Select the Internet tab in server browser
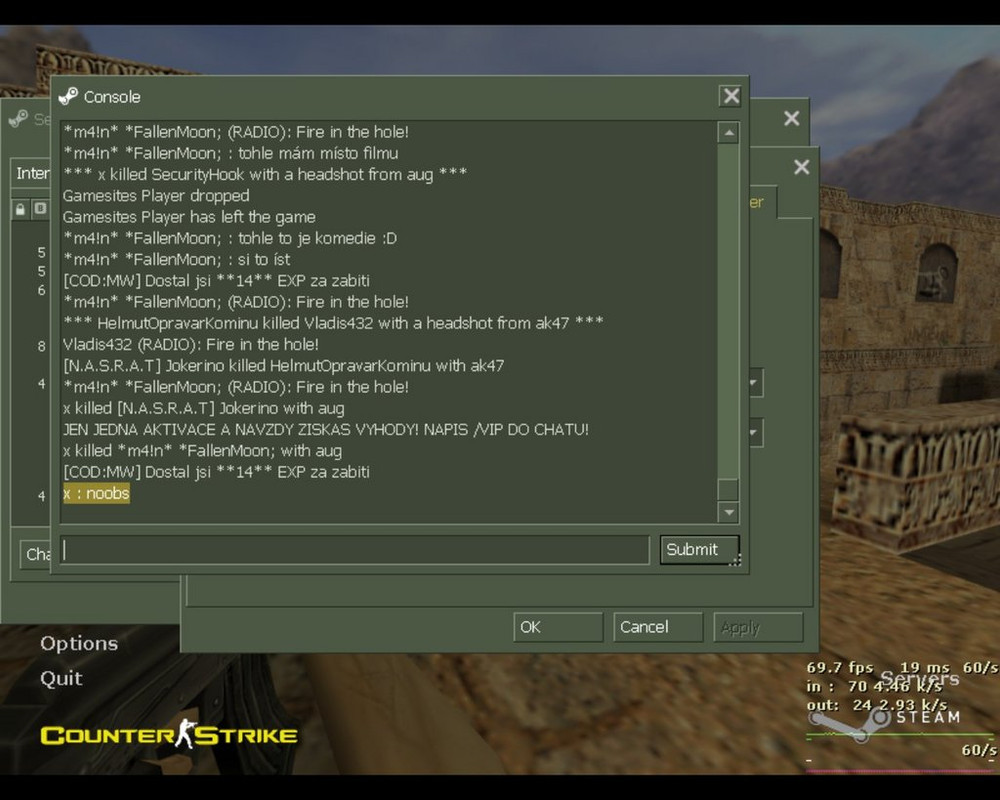This screenshot has width=1000, height=800. tap(31, 173)
